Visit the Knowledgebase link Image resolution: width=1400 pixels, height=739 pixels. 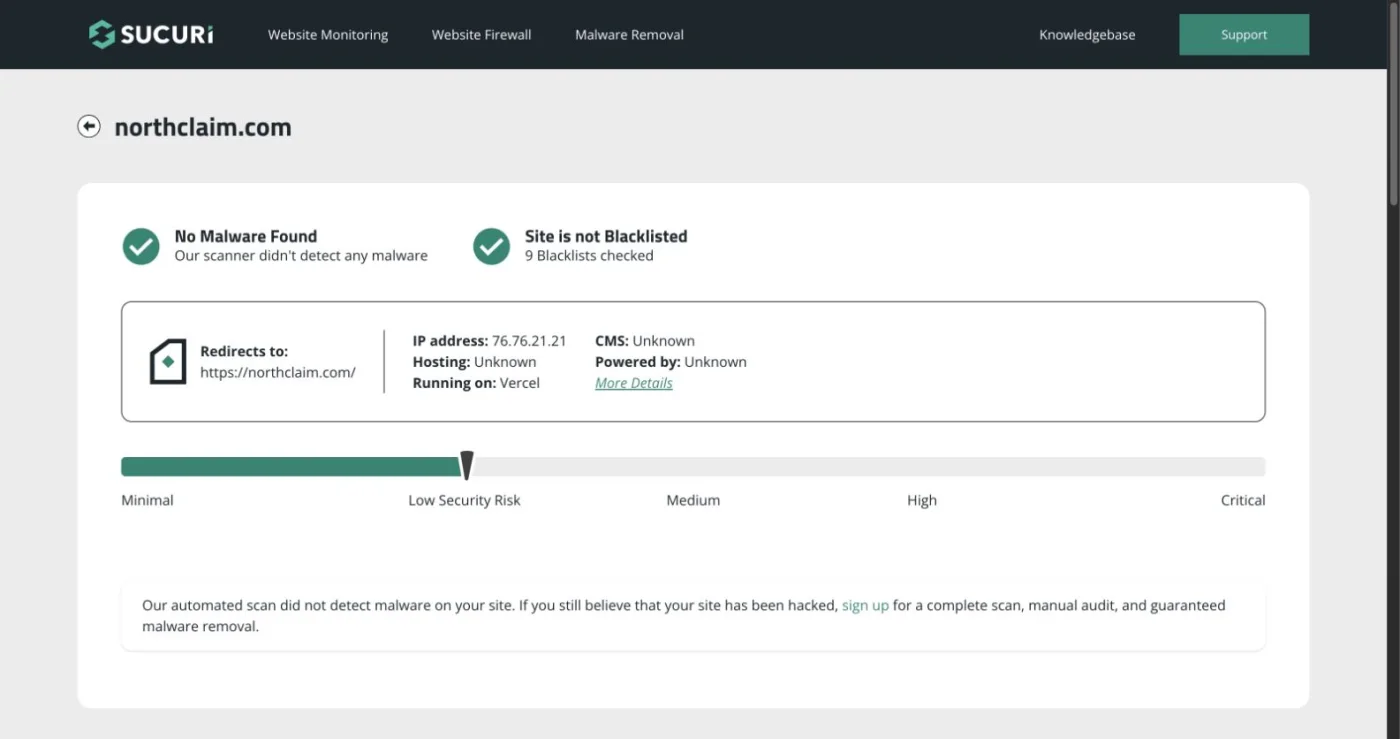[1087, 34]
